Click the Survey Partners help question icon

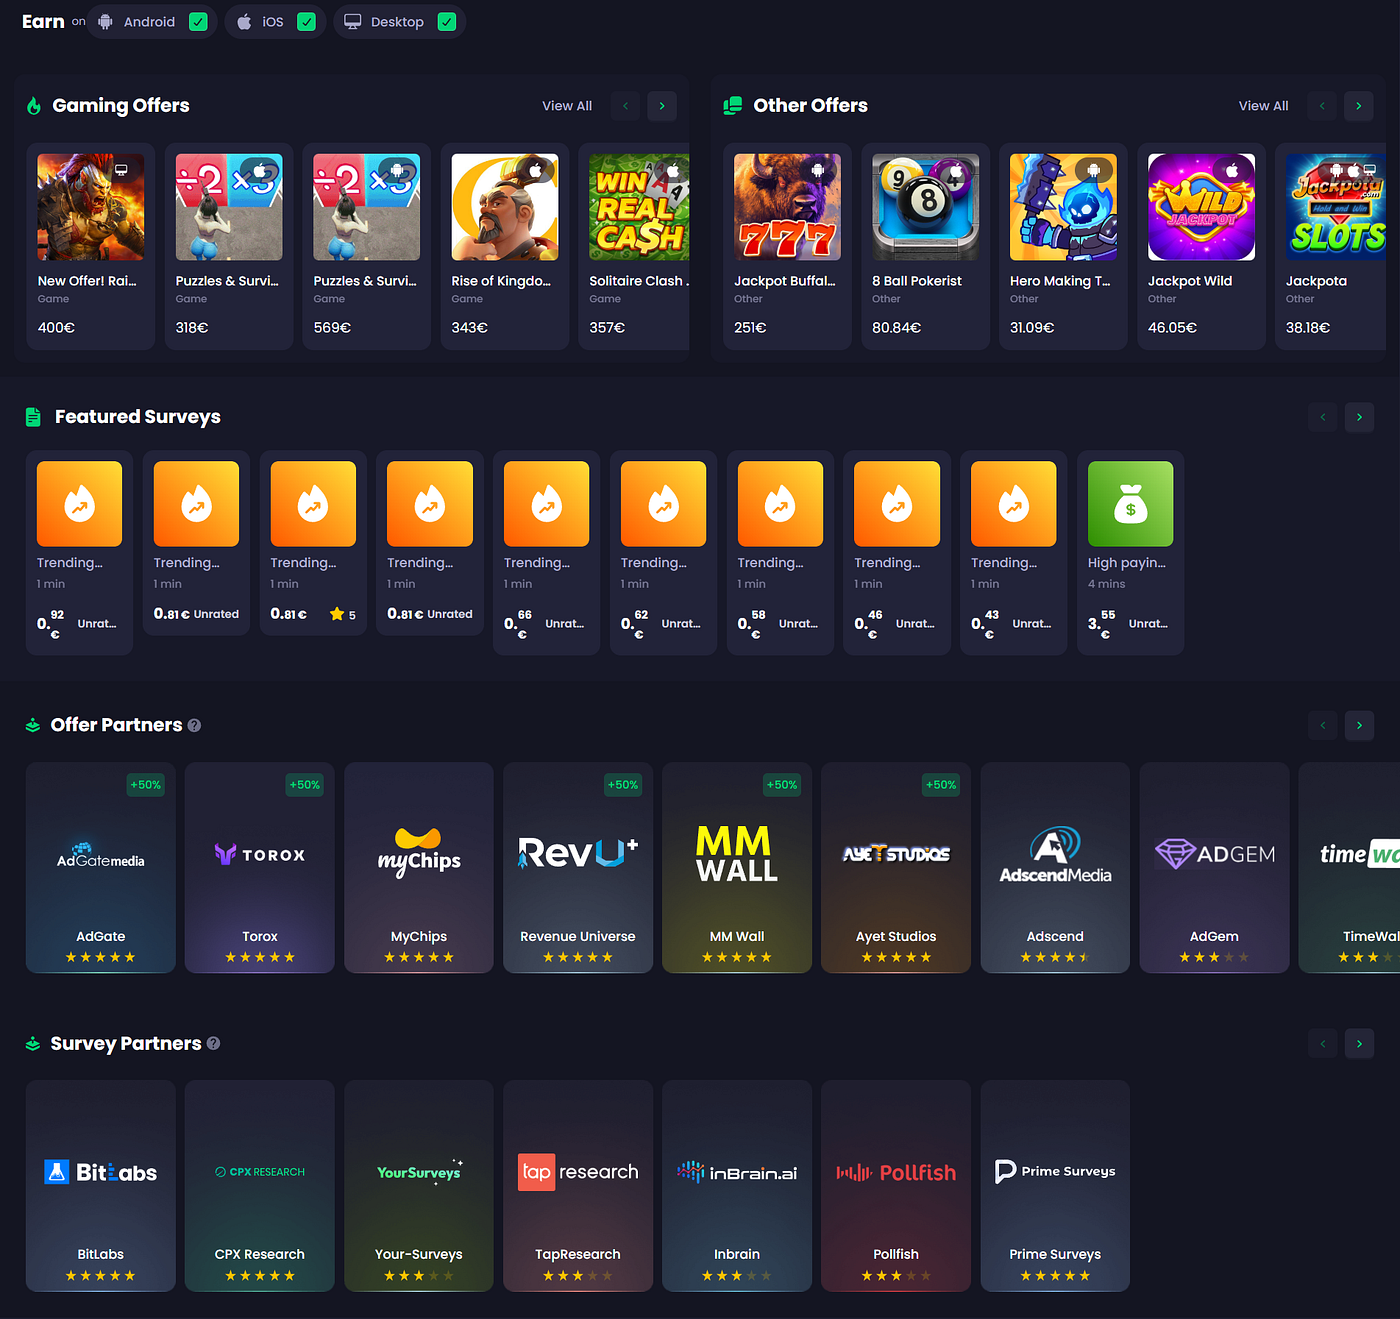click(x=213, y=1044)
